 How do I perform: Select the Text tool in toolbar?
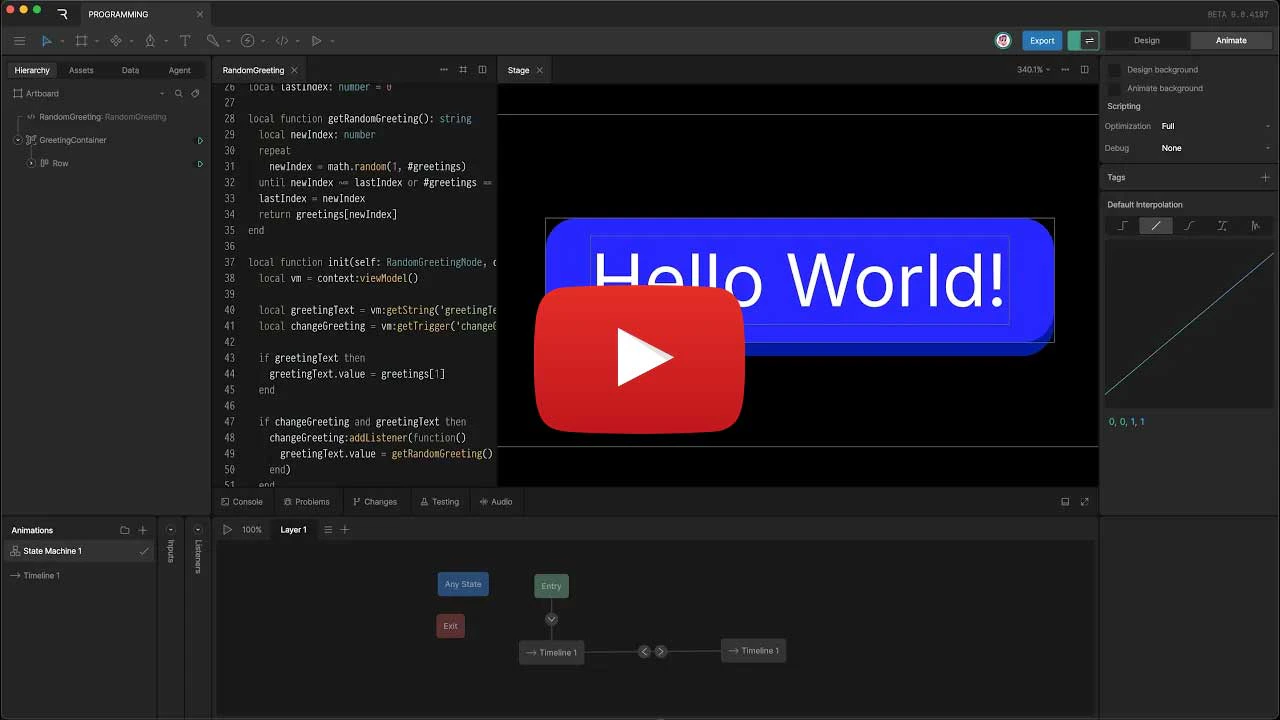click(x=185, y=41)
